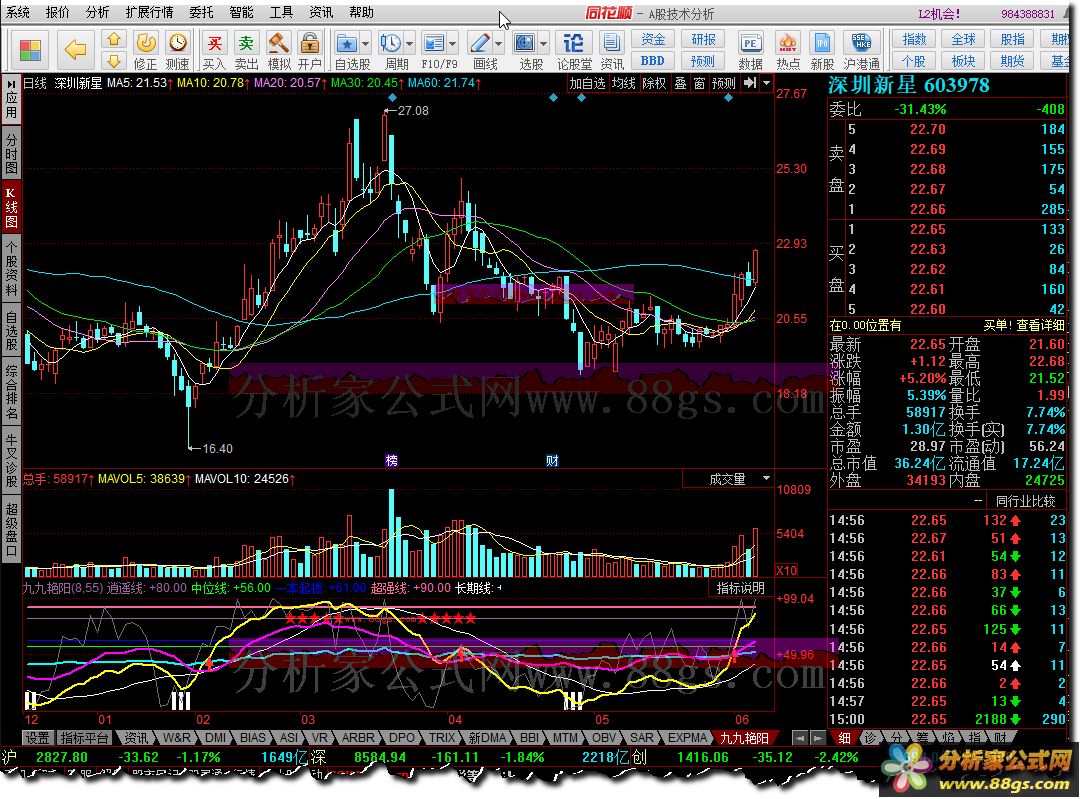Switch to K线图 view in left sidebar

point(11,207)
